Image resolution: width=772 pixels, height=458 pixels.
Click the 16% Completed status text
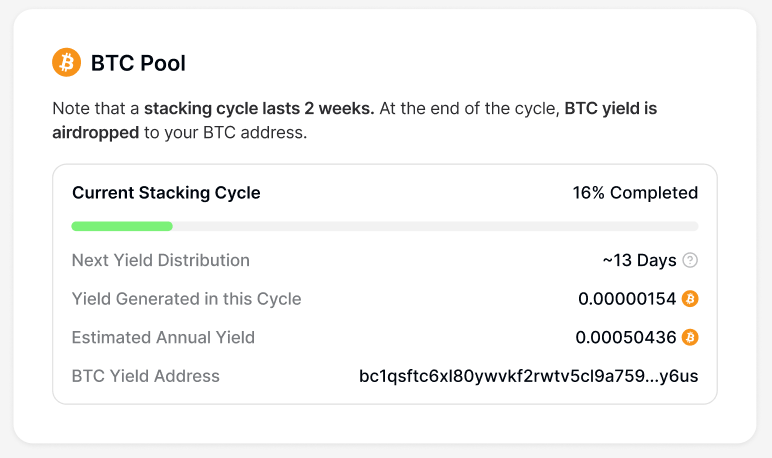pyautogui.click(x=635, y=193)
